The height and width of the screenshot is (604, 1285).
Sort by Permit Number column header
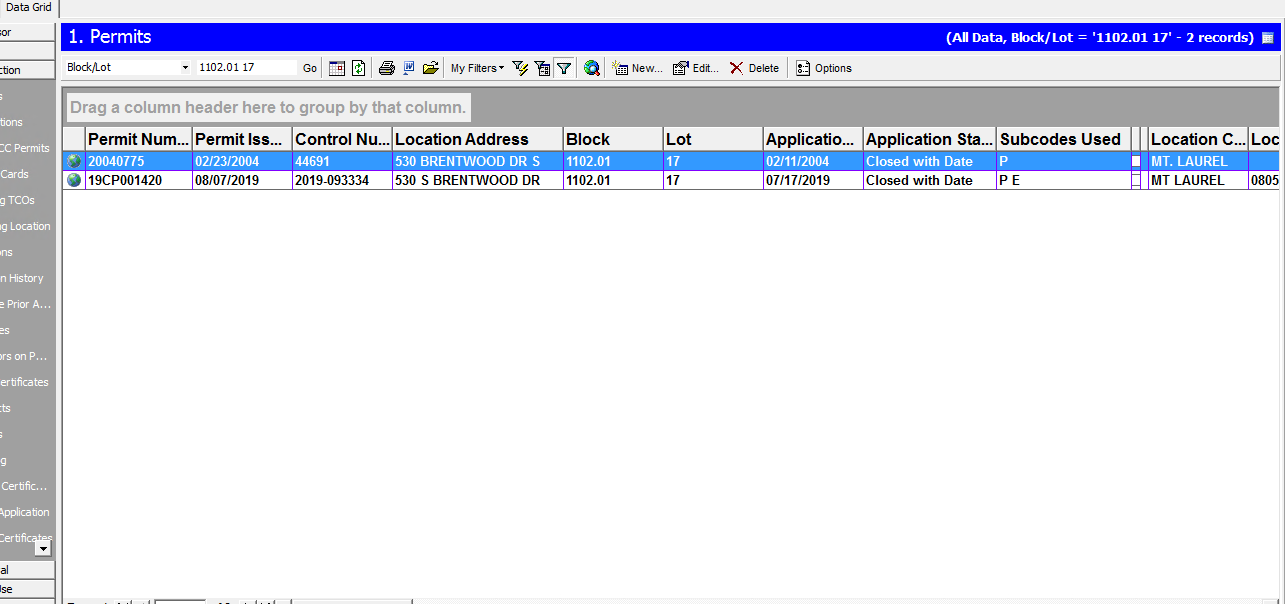(139, 139)
